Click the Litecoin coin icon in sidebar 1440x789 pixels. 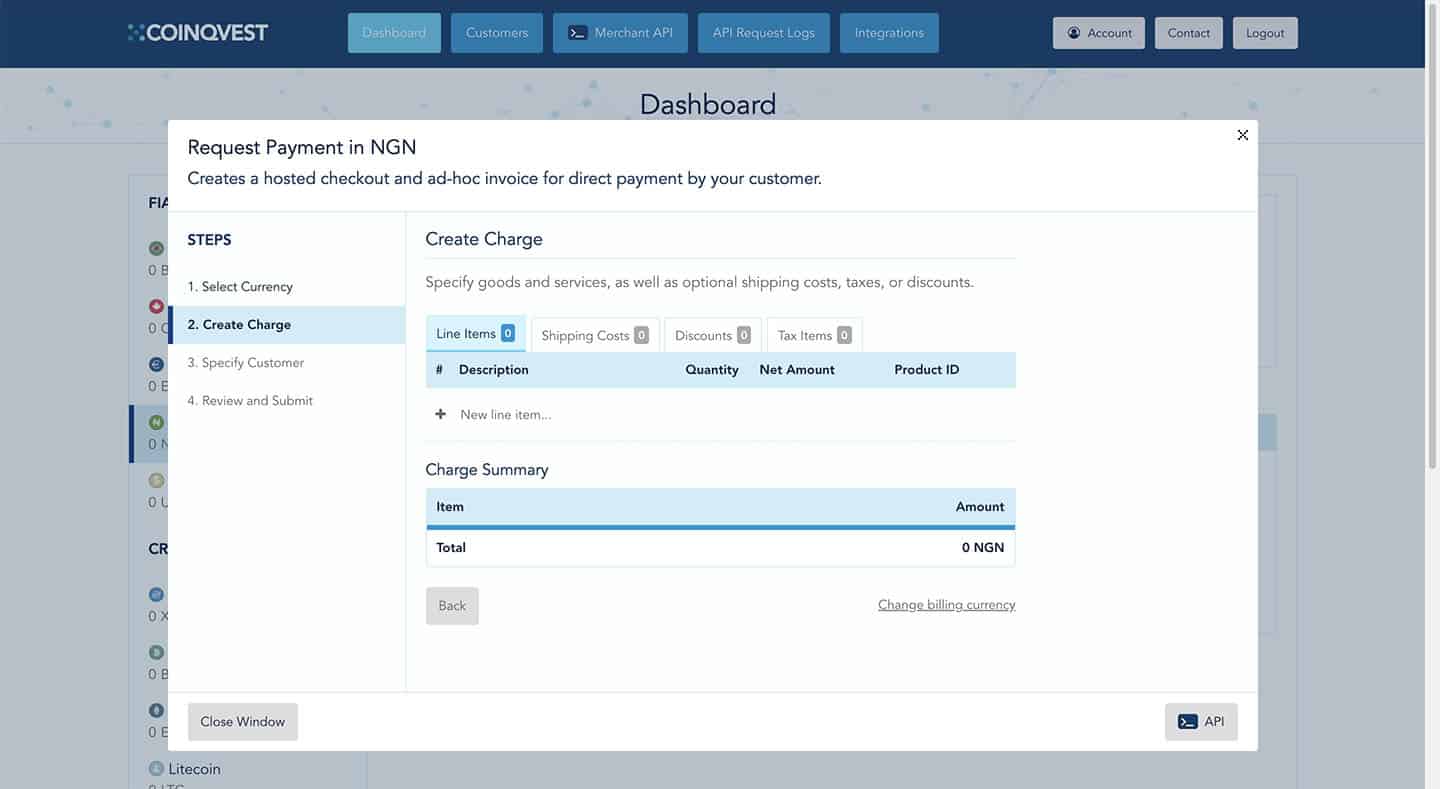(x=156, y=769)
